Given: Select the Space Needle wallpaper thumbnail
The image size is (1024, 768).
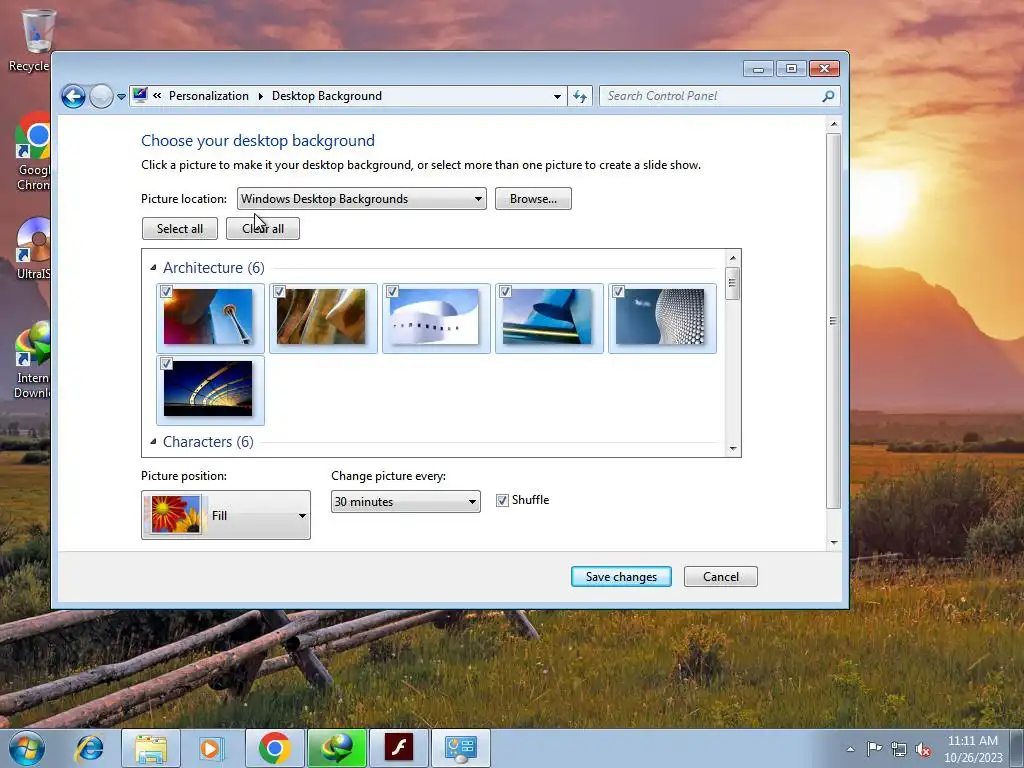Looking at the screenshot, I should pyautogui.click(x=208, y=317).
